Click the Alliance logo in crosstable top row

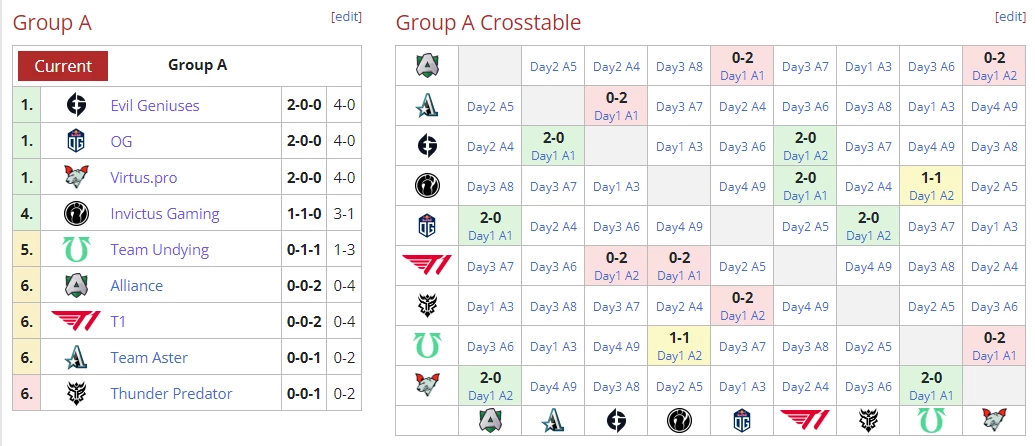(427, 66)
